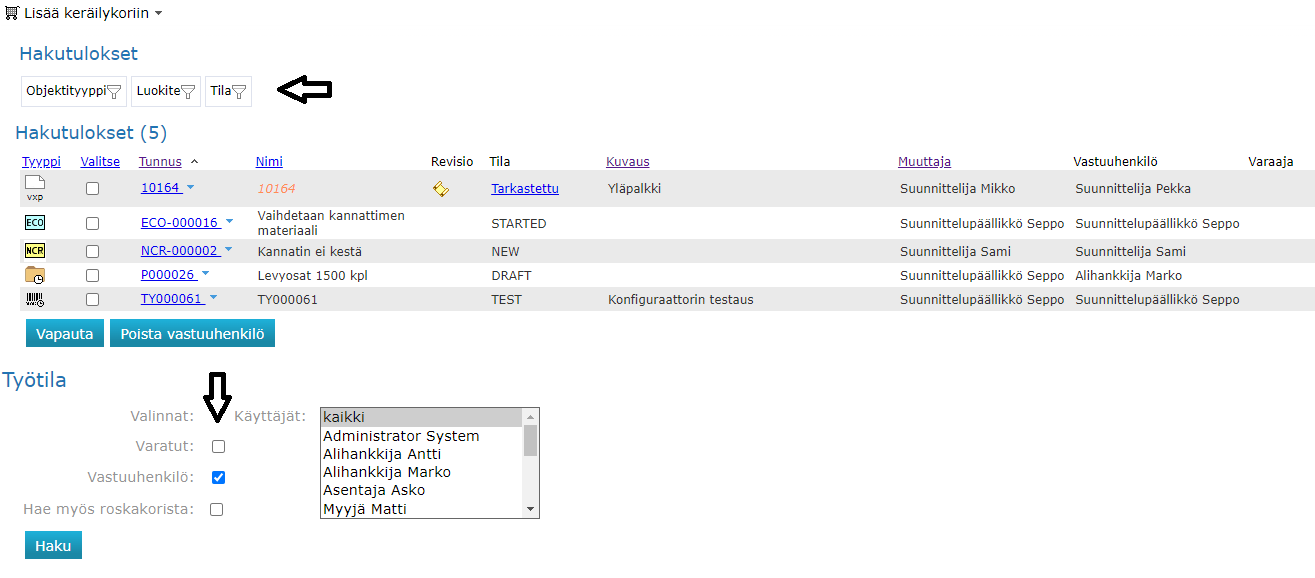Click the ECO type icon
This screenshot has height=578, width=1315.
coord(35,223)
